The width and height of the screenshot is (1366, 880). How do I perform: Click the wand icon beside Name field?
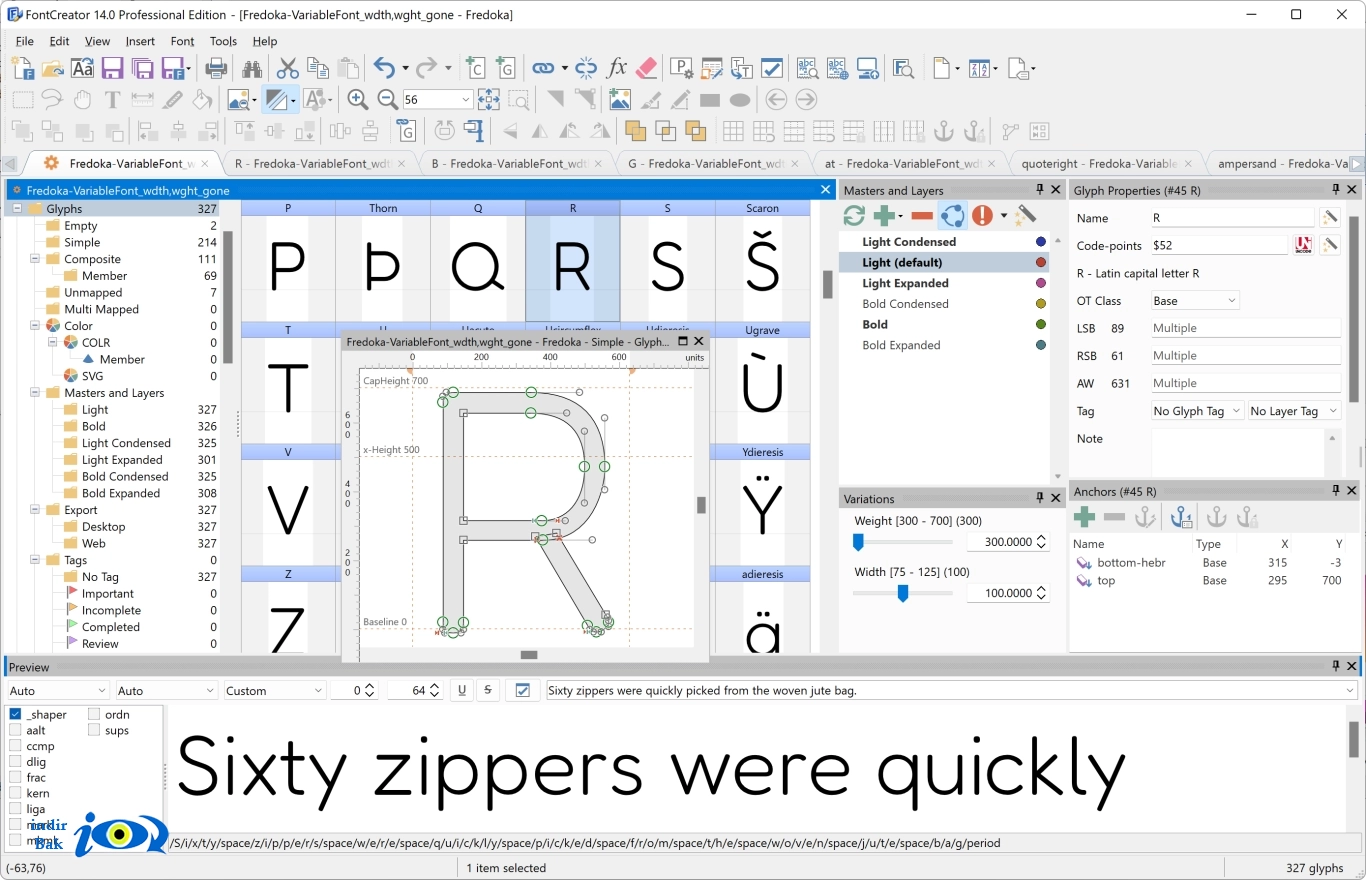coord(1330,217)
